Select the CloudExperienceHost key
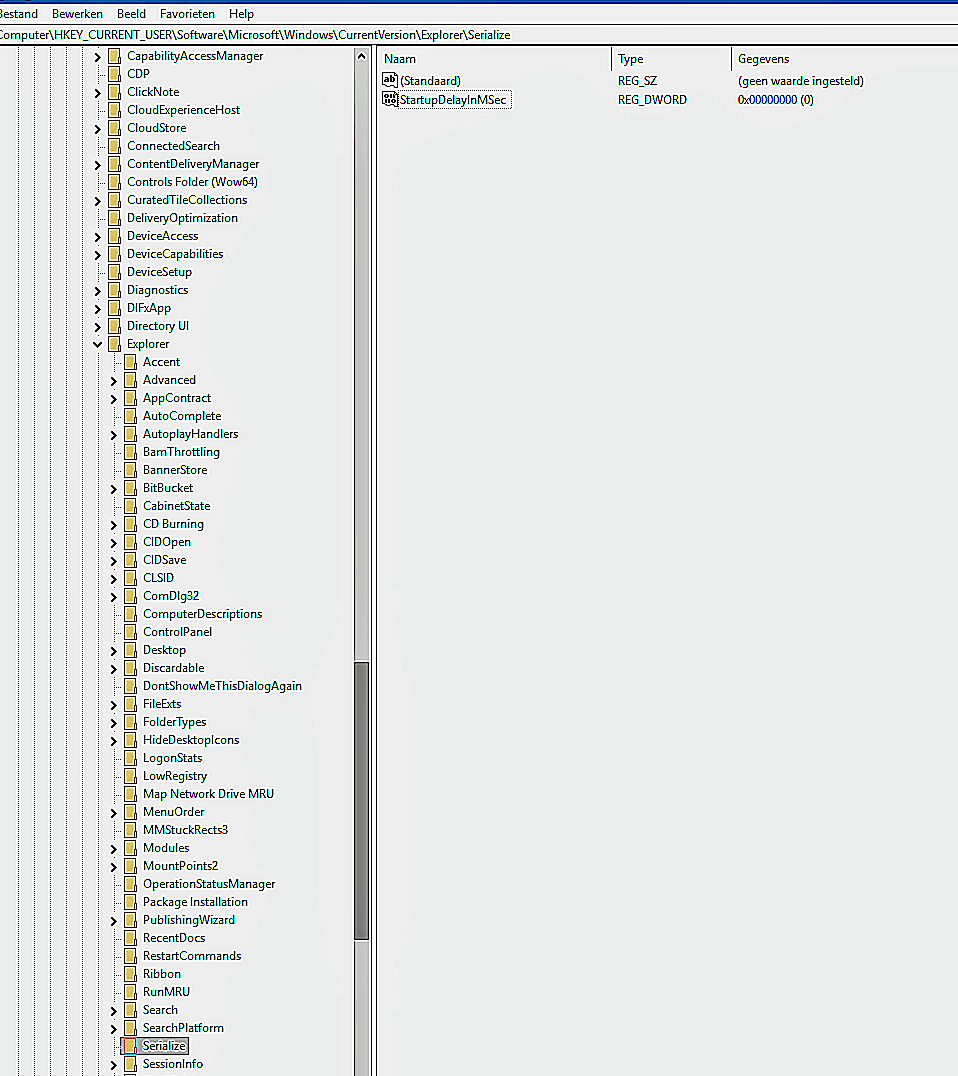958x1076 pixels. pos(183,110)
